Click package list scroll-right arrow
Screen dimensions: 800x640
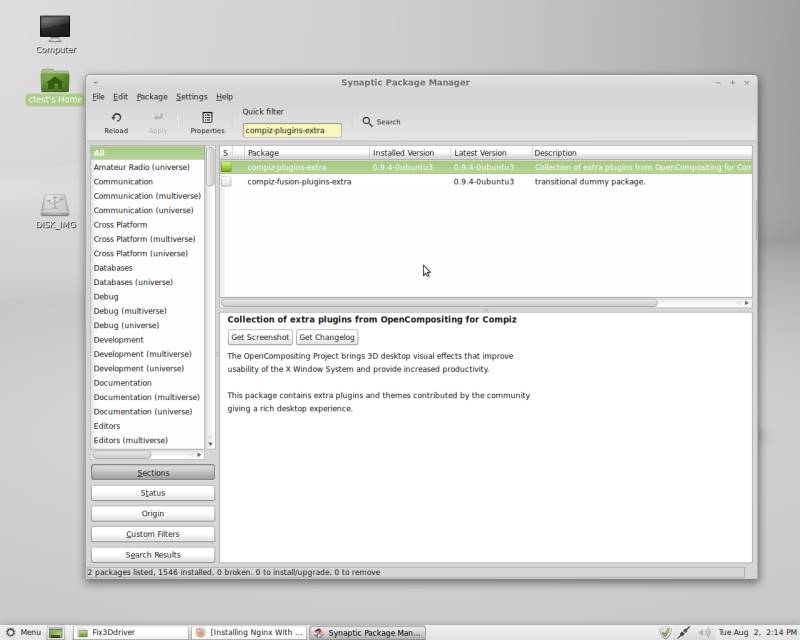point(746,303)
